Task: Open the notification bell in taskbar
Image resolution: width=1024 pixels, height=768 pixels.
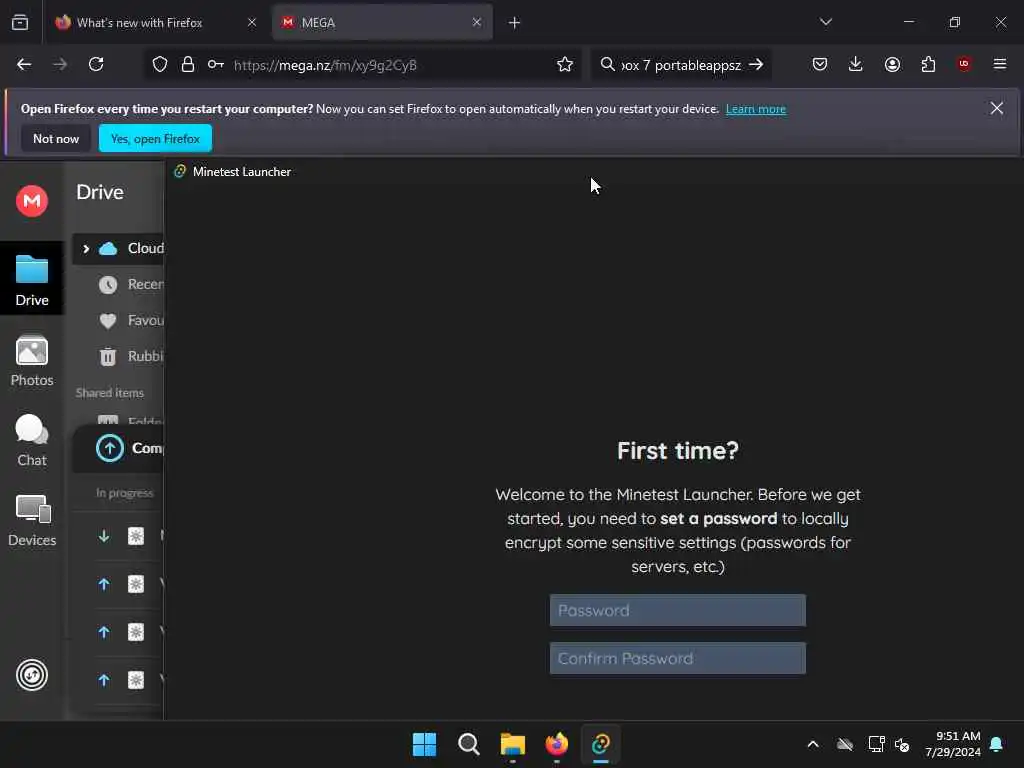Action: pyautogui.click(x=997, y=744)
